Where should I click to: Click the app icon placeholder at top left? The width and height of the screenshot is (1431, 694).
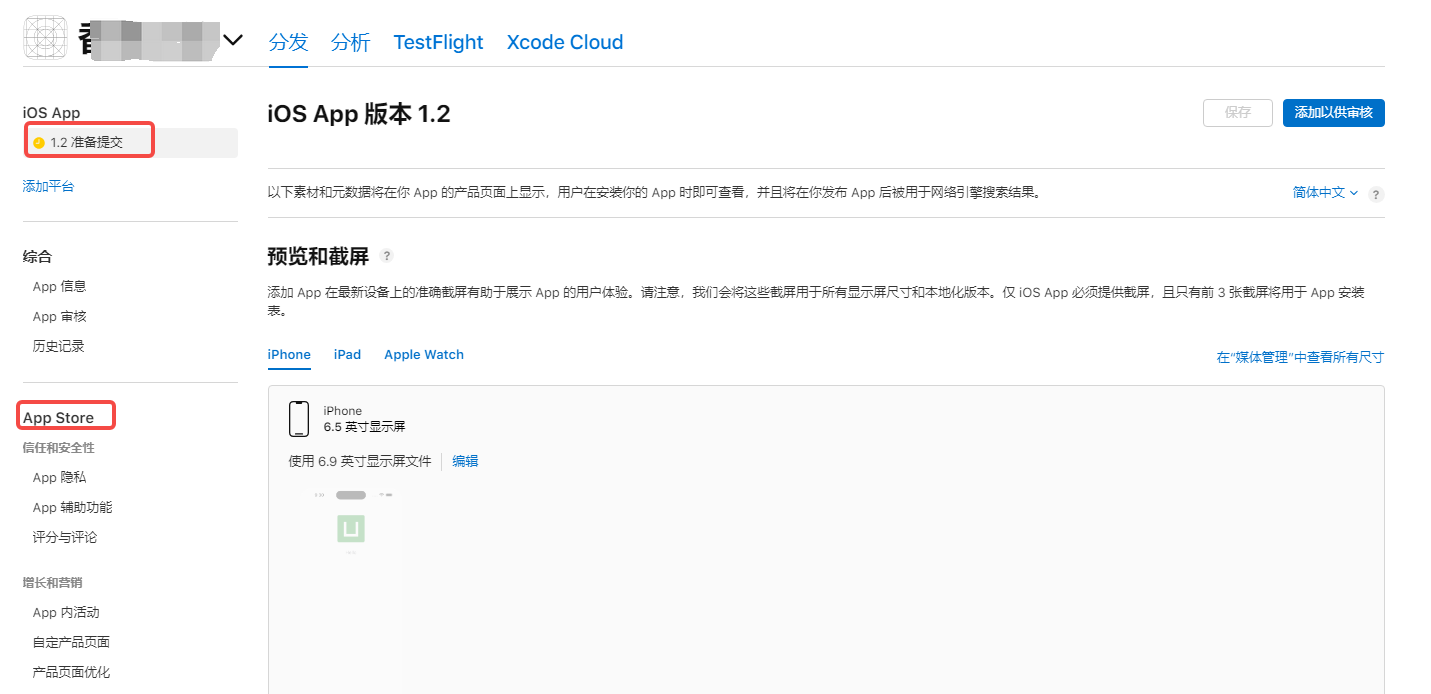[x=45, y=38]
